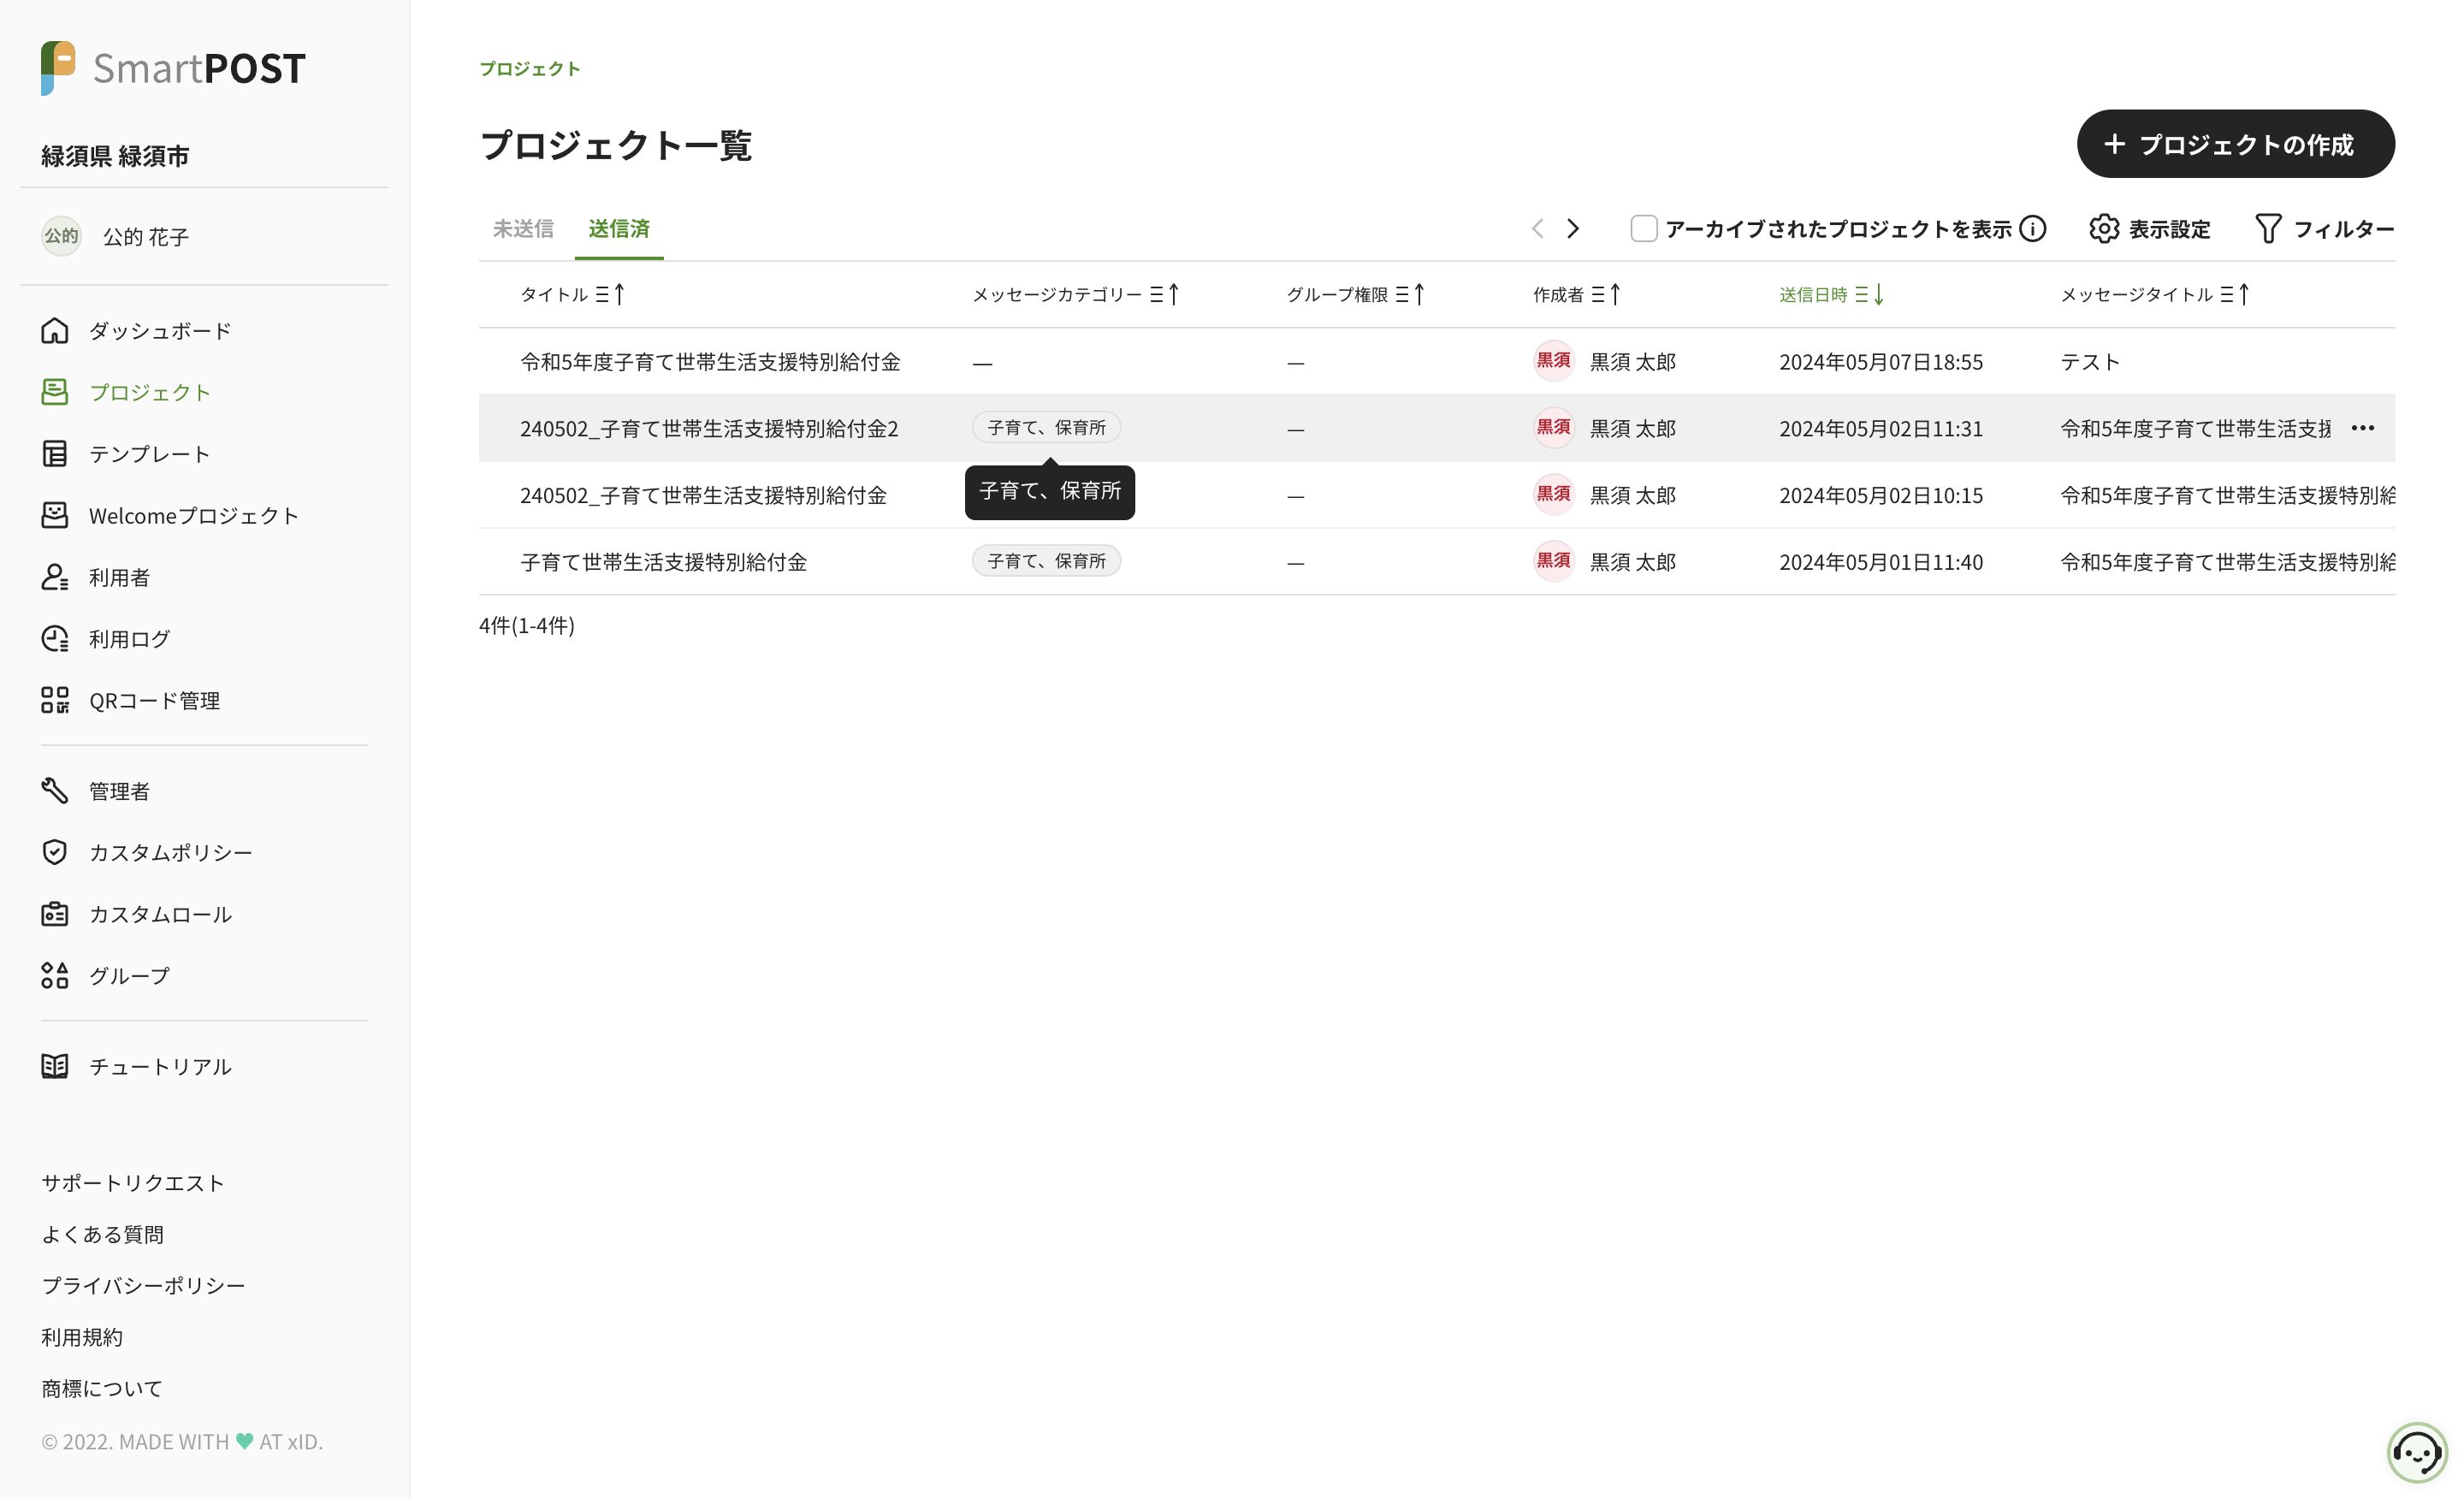Click the info icon beside archive option
The height and width of the screenshot is (1499, 2464).
tap(2033, 229)
